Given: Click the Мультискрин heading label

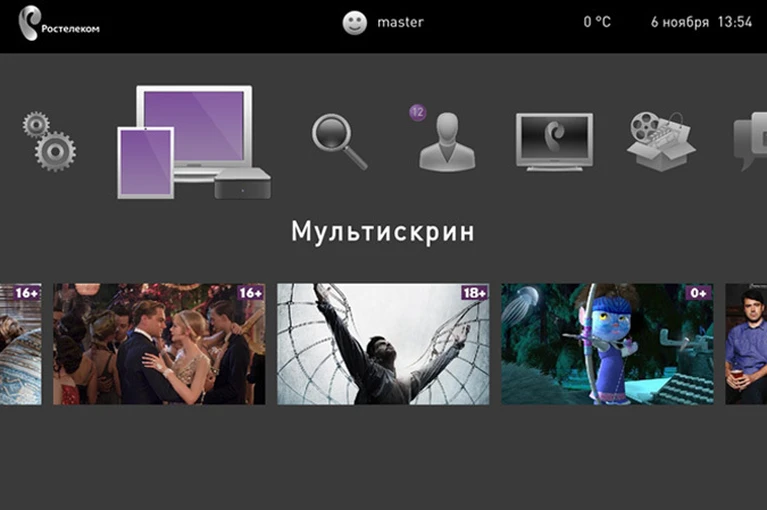Looking at the screenshot, I should (383, 231).
